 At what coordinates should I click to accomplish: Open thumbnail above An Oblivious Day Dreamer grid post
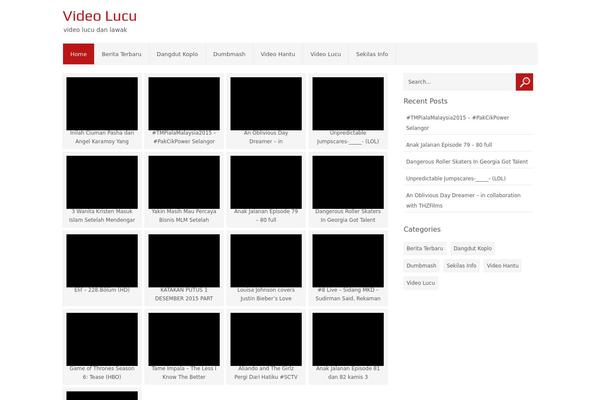[266, 103]
